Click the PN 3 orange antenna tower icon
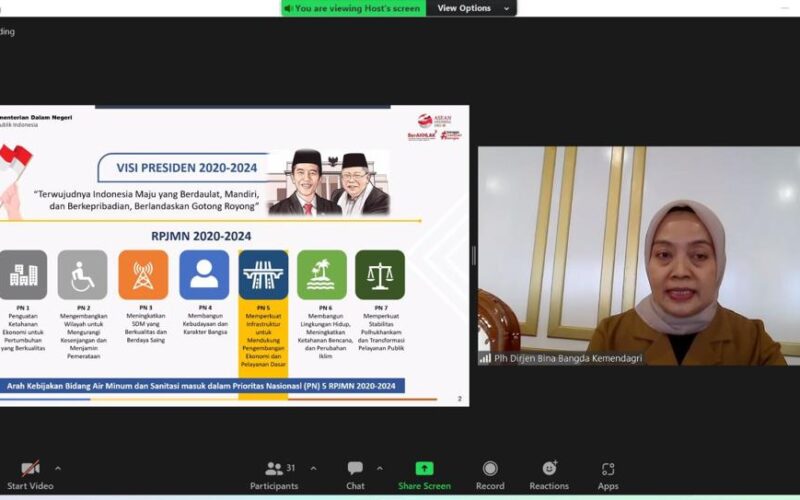 143,274
